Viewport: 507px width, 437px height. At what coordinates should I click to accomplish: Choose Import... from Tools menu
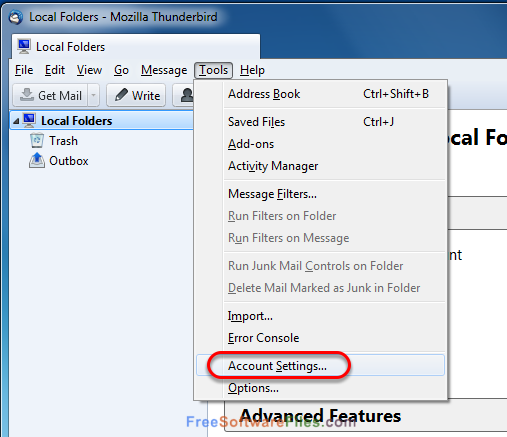click(321, 316)
